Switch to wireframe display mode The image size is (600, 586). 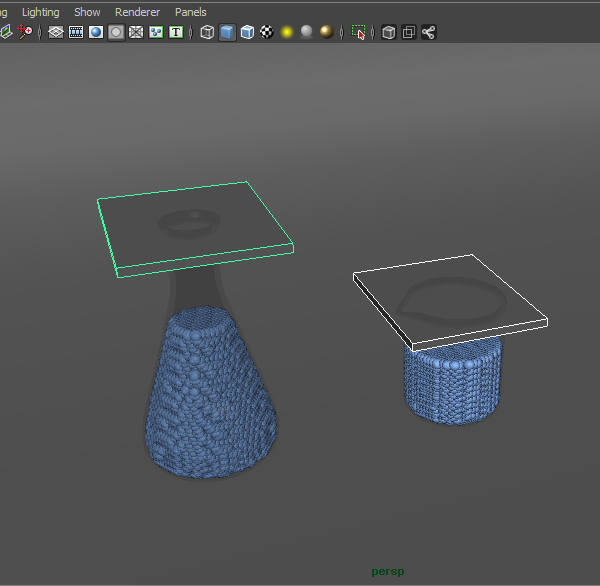207,32
